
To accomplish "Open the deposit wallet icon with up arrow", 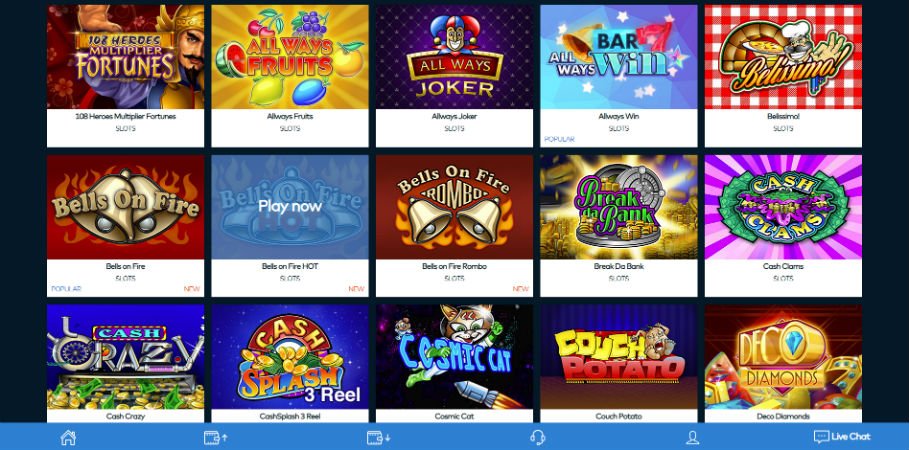I will (215, 437).
